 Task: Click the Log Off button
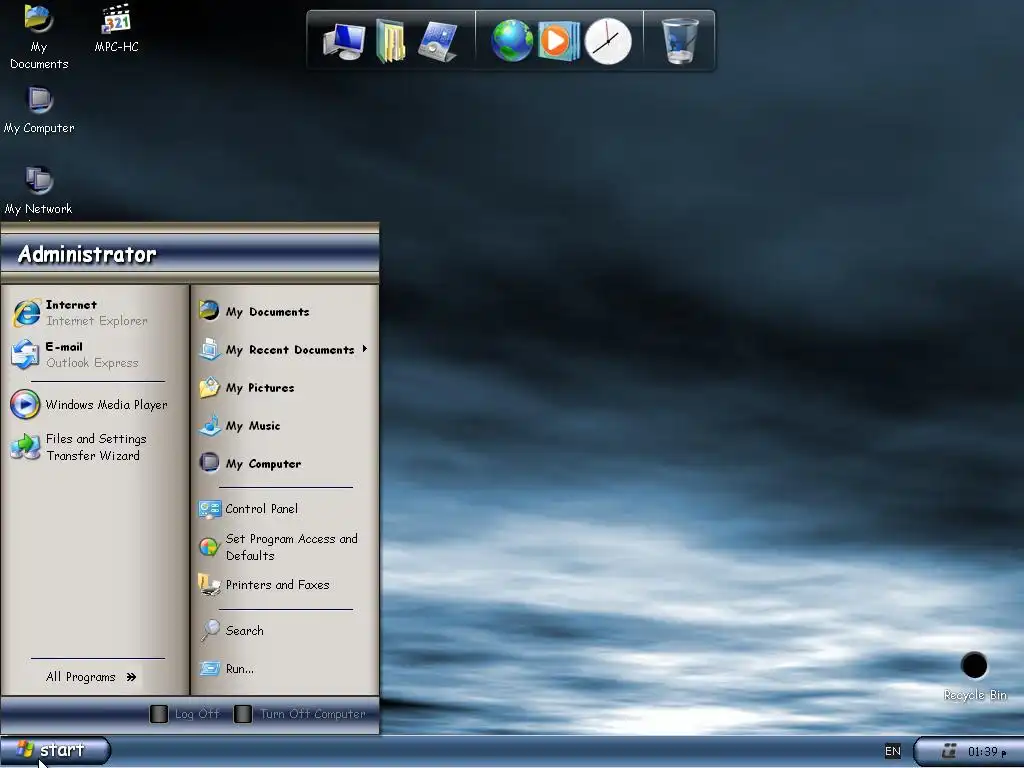tap(185, 714)
